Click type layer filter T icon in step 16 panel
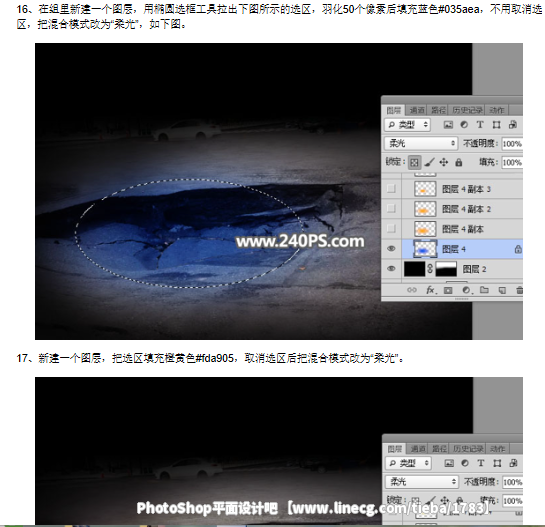 click(480, 125)
